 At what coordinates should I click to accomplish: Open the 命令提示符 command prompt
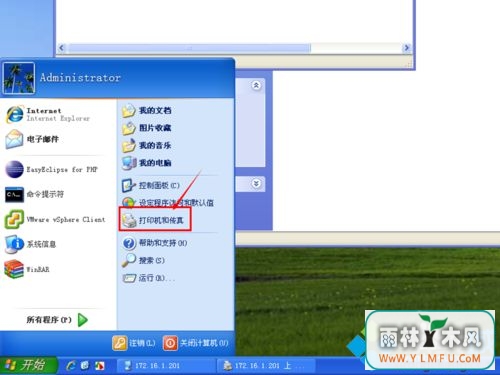tap(35, 194)
